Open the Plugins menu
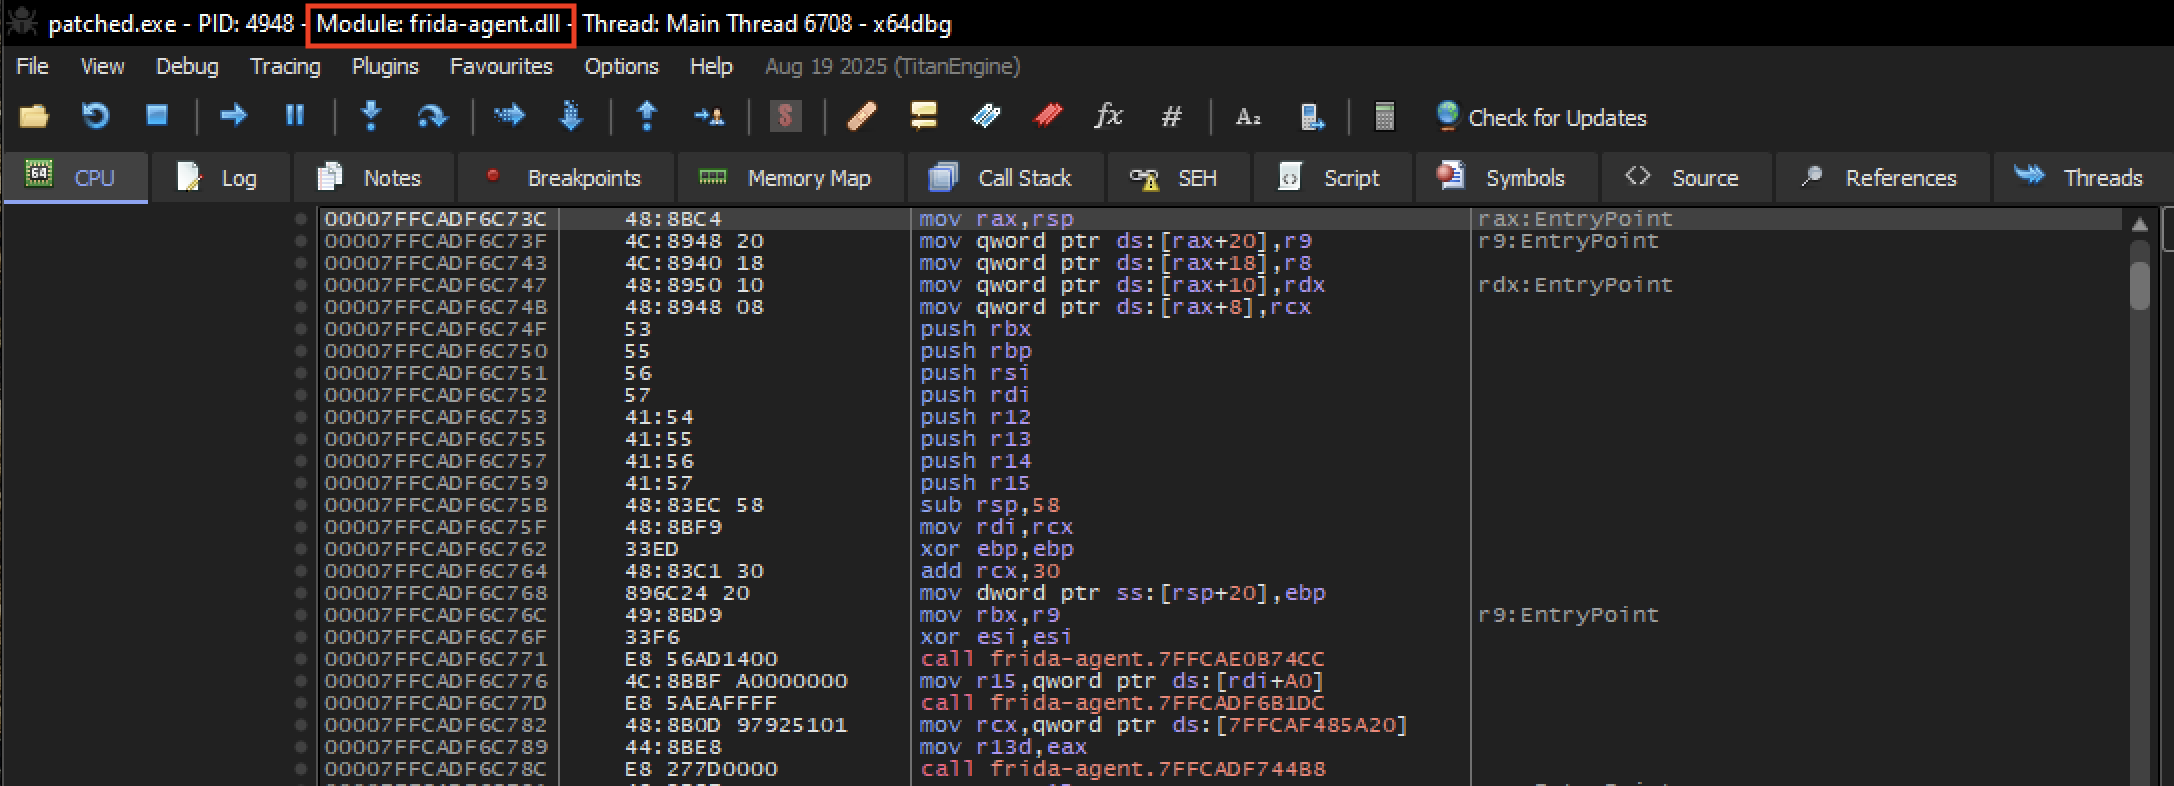Image resolution: width=2174 pixels, height=786 pixels. point(385,66)
